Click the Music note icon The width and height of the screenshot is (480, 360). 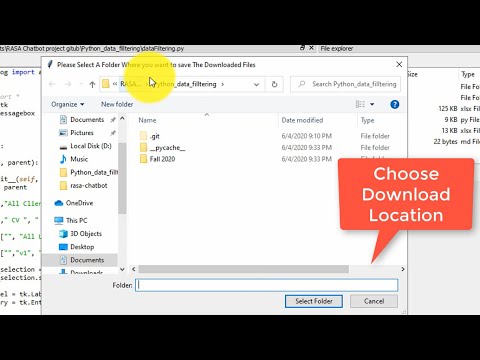pyautogui.click(x=63, y=159)
